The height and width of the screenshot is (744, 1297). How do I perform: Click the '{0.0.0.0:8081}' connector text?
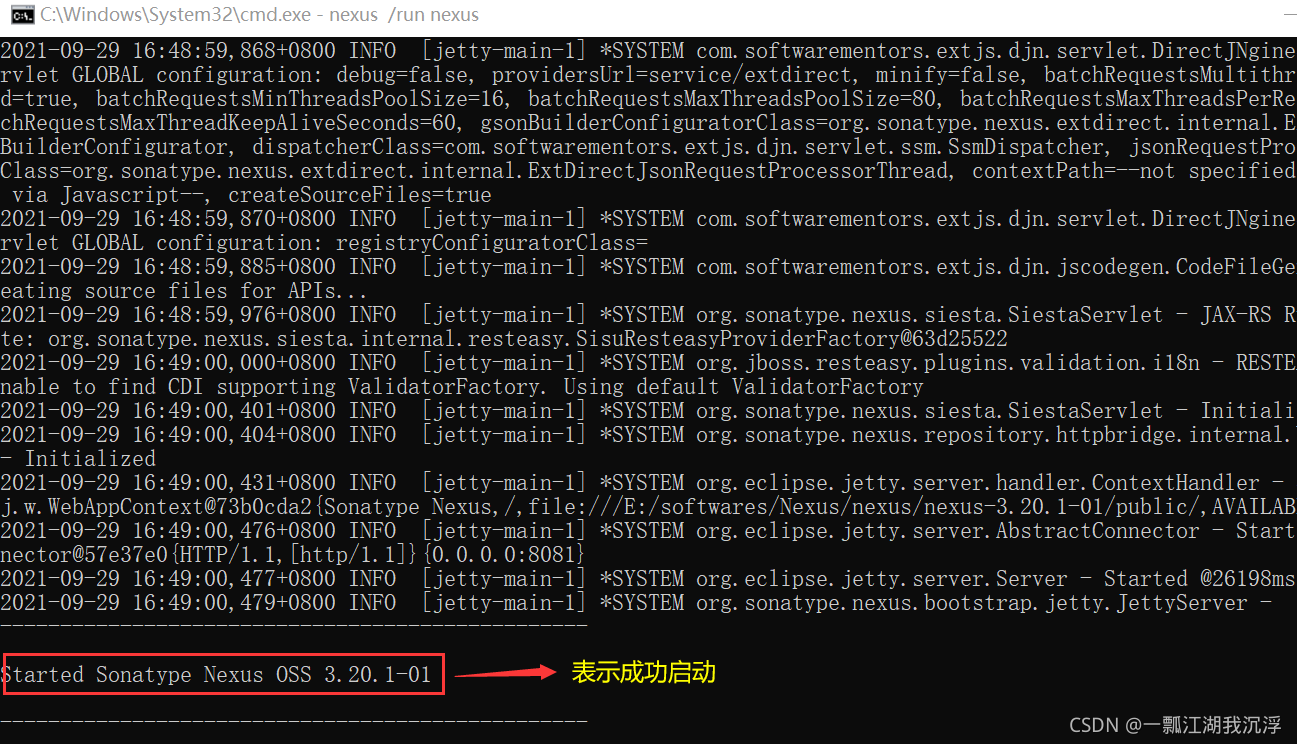click(x=504, y=554)
